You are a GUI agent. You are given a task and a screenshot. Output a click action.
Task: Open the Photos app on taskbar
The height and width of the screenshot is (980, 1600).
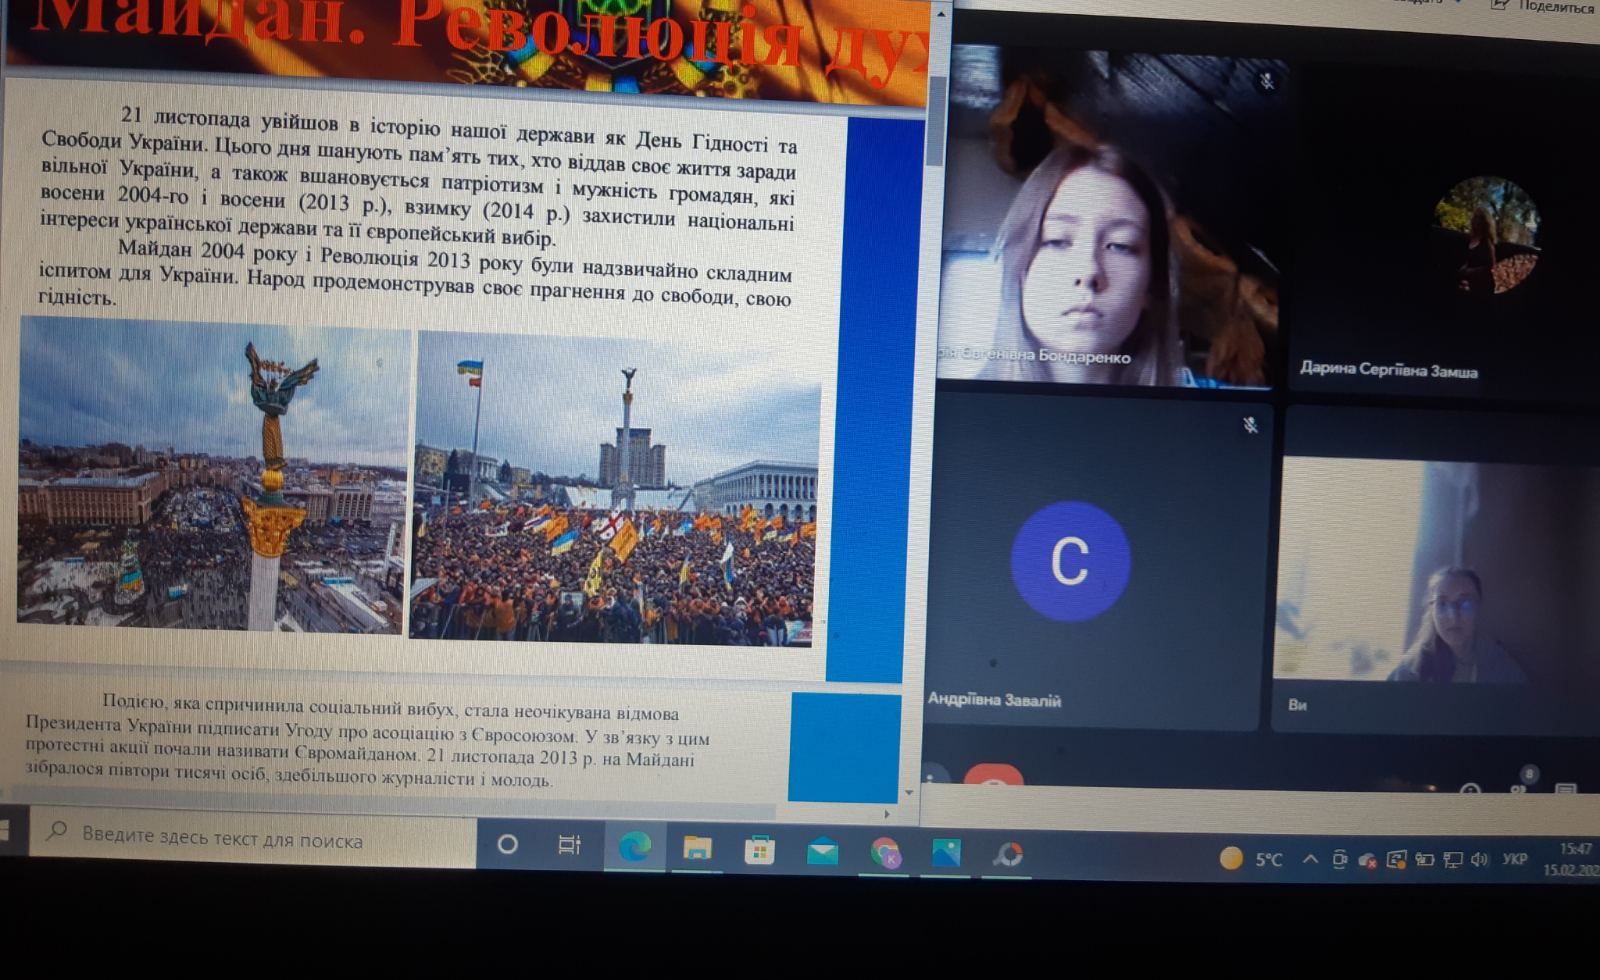point(946,853)
